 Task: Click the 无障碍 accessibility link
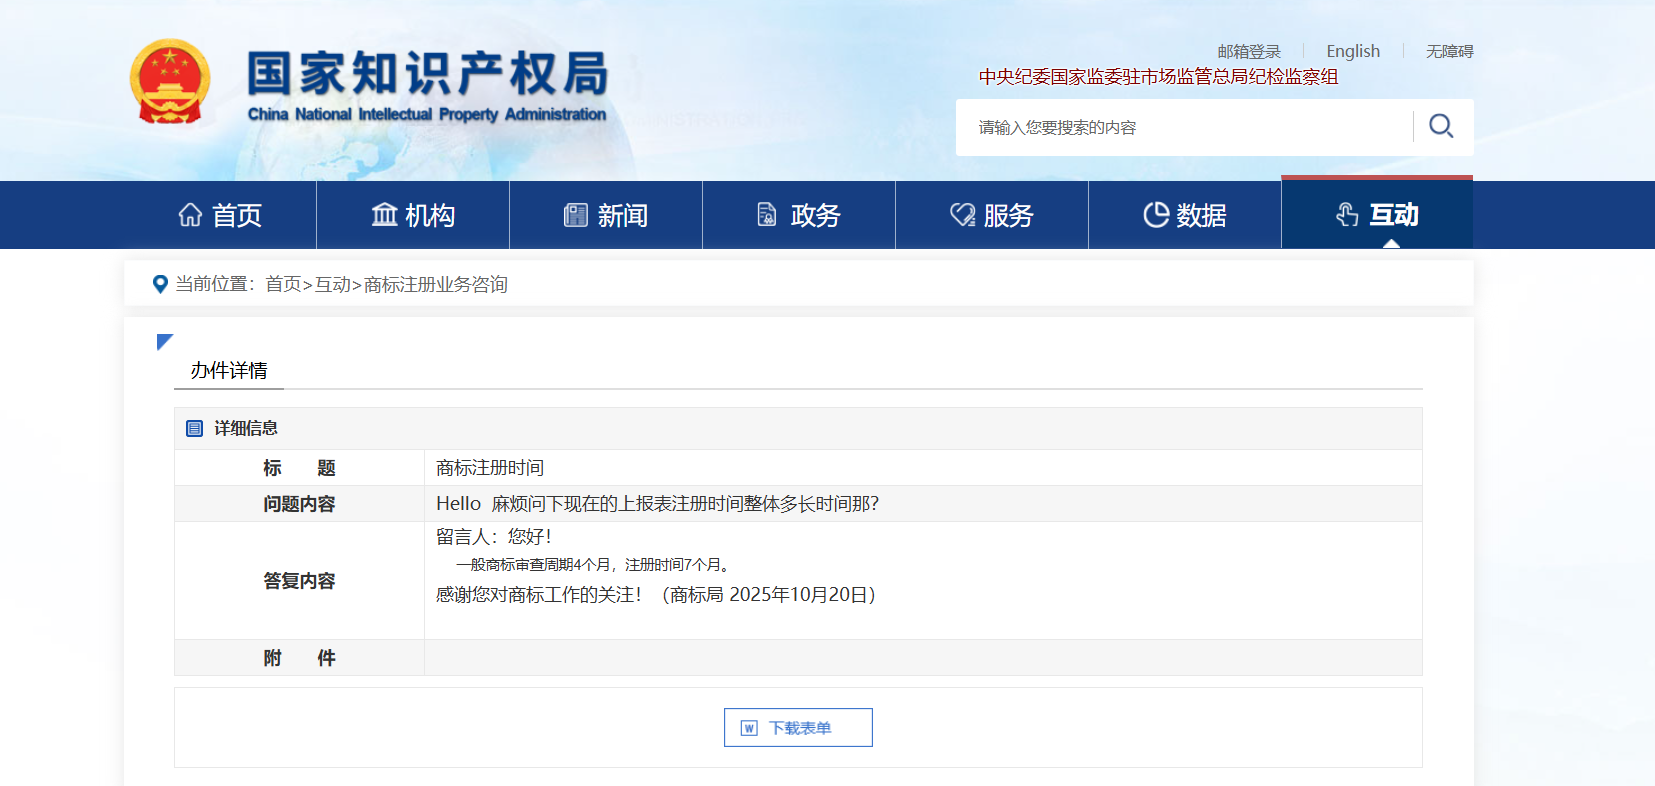pyautogui.click(x=1449, y=52)
